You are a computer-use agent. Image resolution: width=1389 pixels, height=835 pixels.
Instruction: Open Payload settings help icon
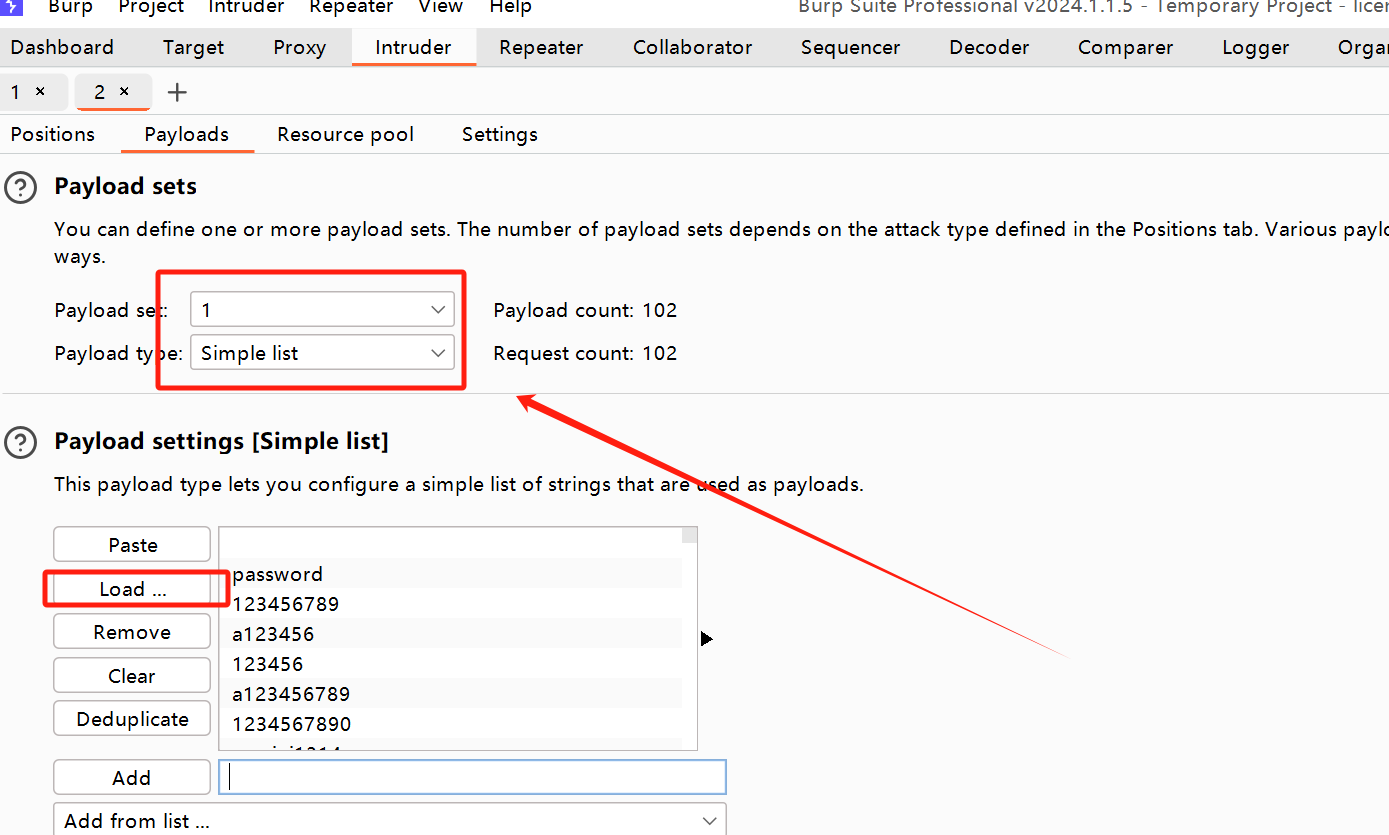click(21, 442)
